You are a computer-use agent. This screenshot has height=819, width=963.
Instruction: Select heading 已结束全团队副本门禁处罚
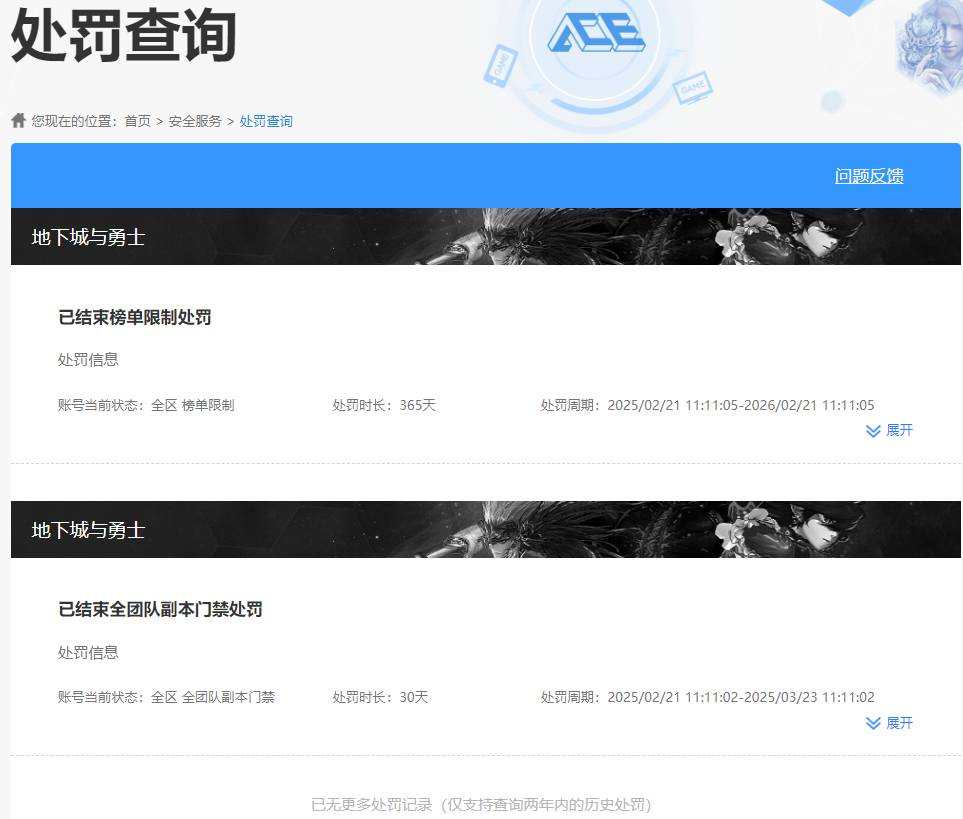[160, 609]
